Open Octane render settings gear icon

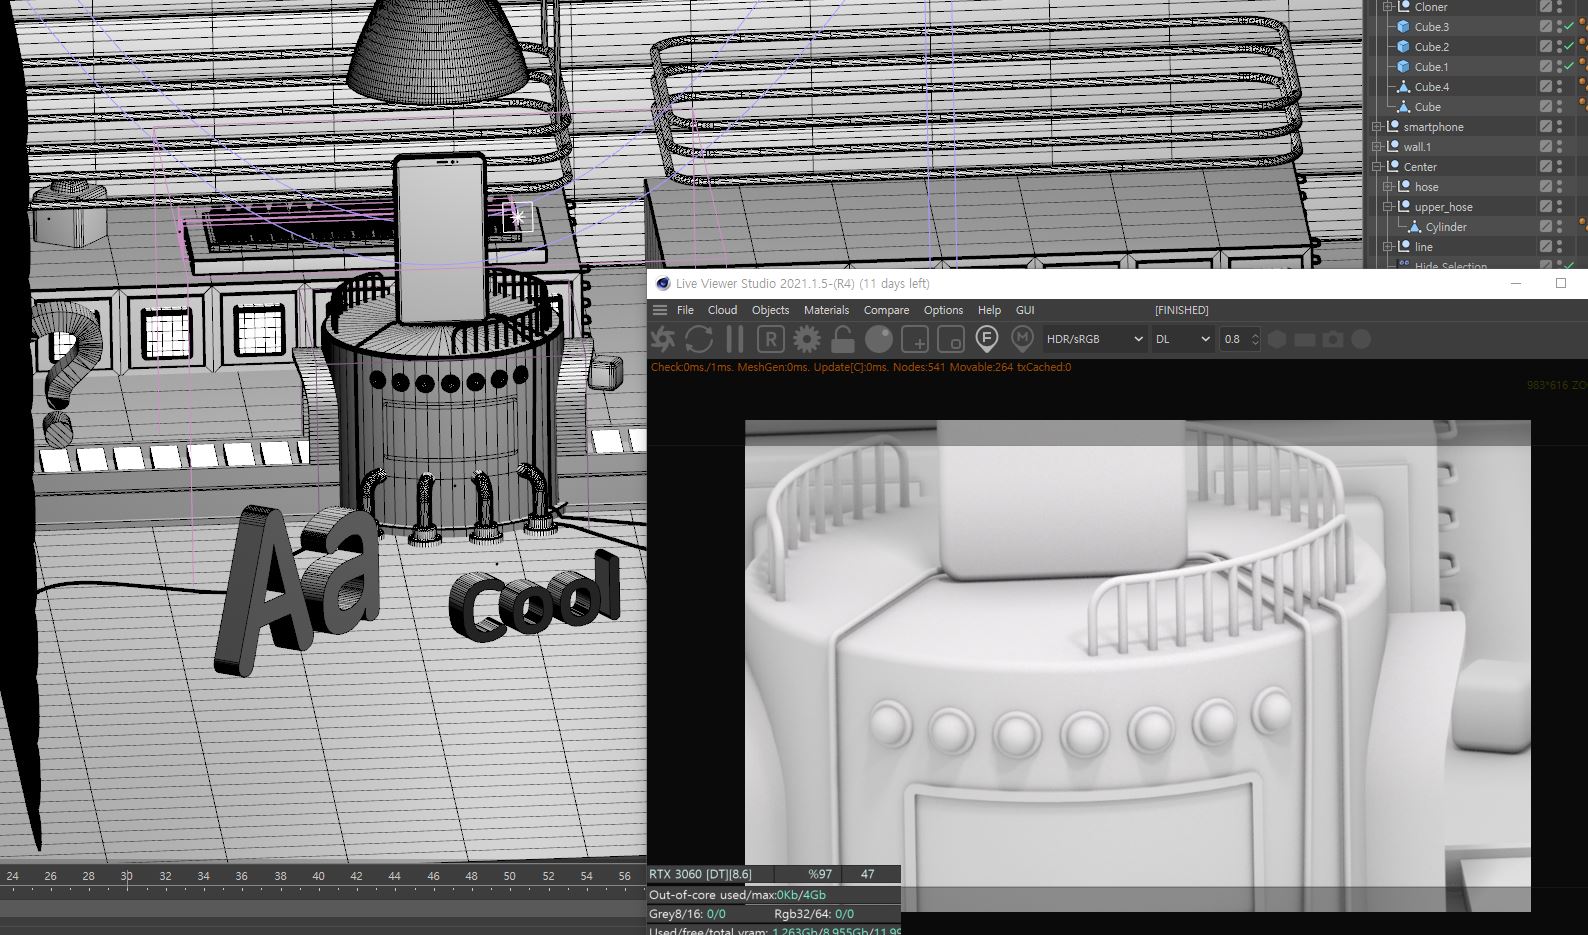click(x=806, y=339)
